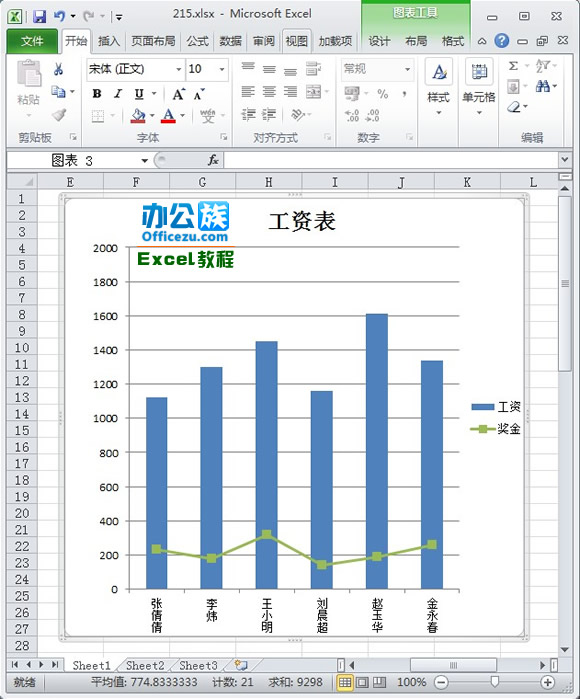
Task: Click the Copy icon
Action: (x=58, y=91)
